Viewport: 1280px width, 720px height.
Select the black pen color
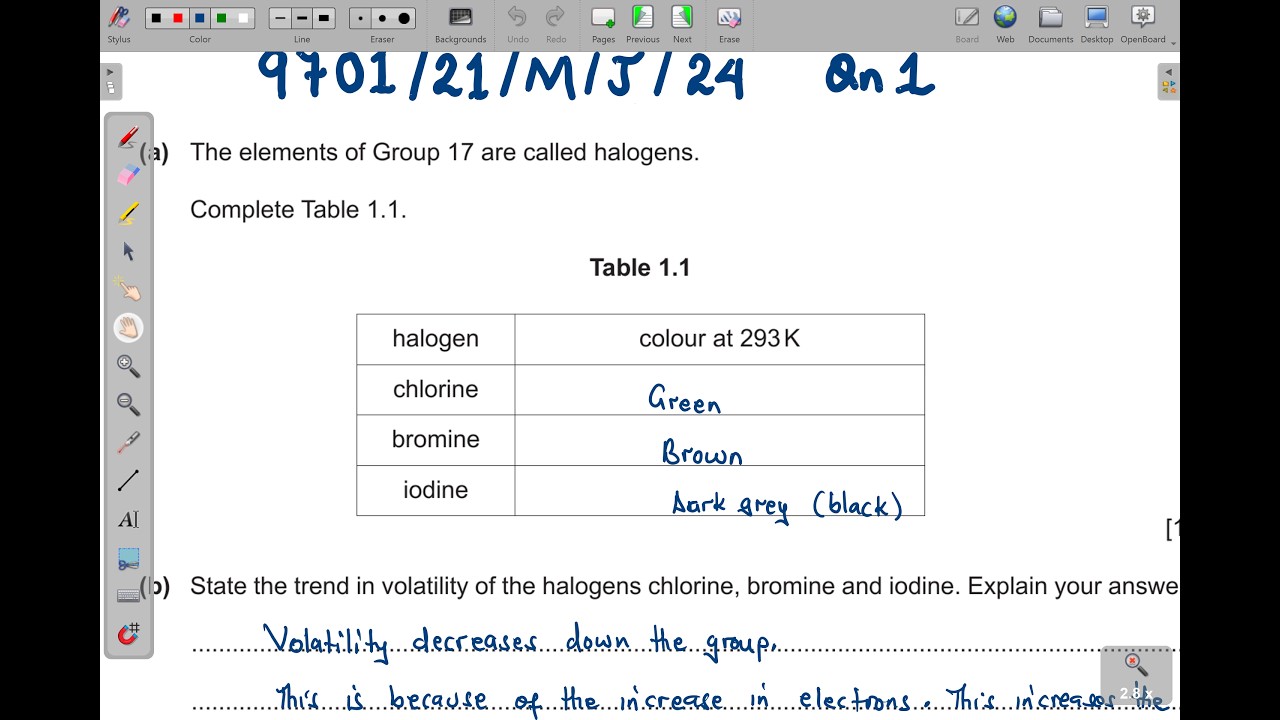(156, 18)
